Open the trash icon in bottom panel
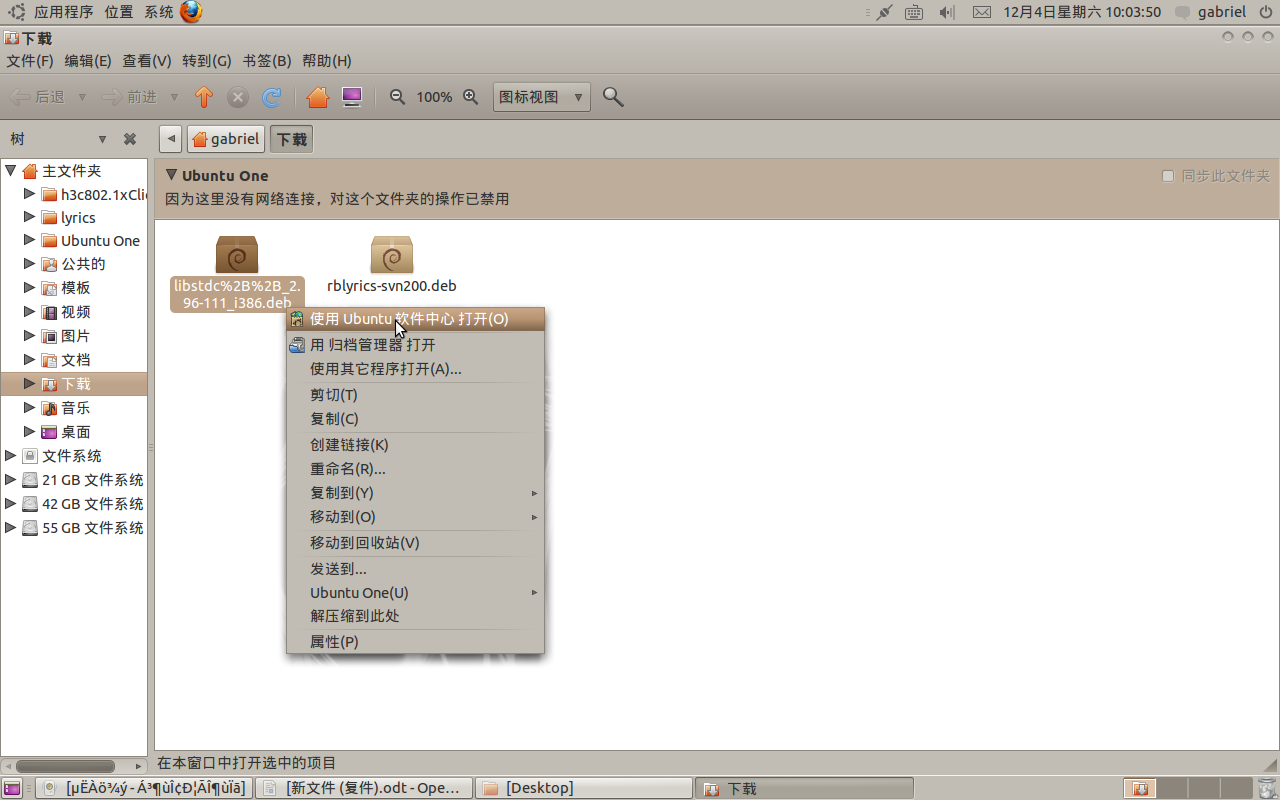The width and height of the screenshot is (1280, 800). [1266, 789]
